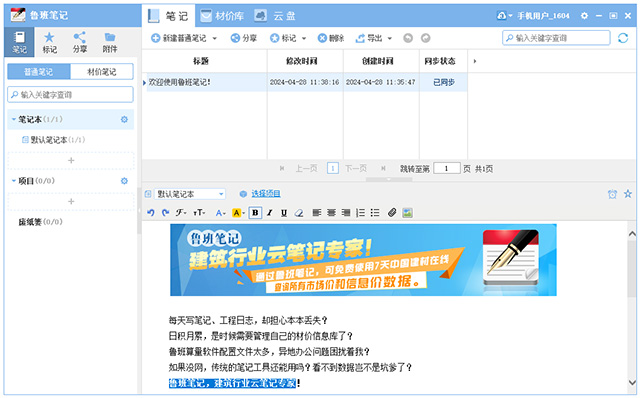Screen dimensions: 640x398
Task: Click the 已同步 sync status cell
Action: tap(443, 82)
